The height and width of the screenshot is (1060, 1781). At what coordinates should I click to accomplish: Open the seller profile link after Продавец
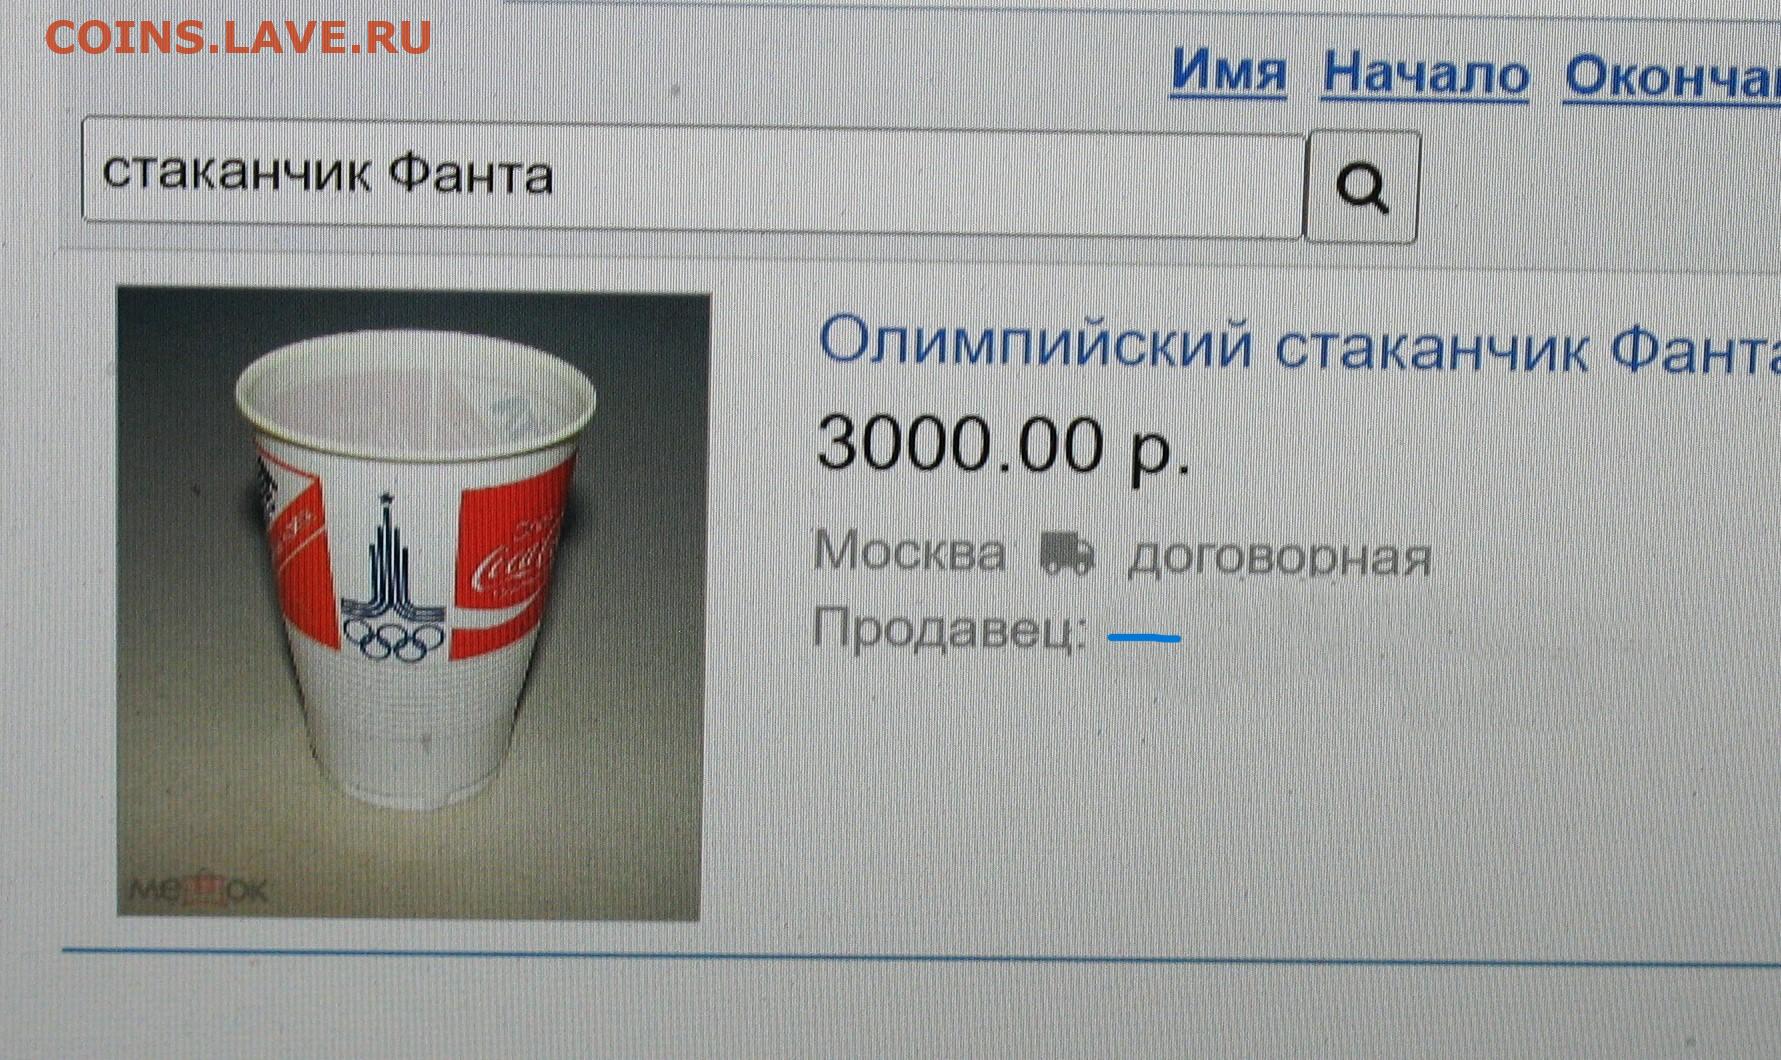pyautogui.click(x=1144, y=636)
